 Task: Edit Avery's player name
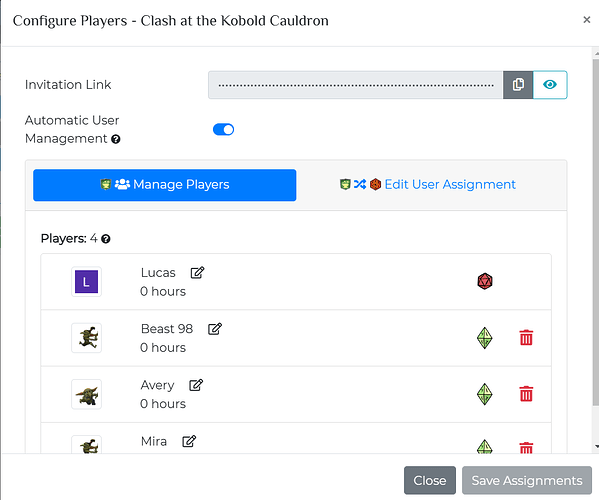[196, 385]
